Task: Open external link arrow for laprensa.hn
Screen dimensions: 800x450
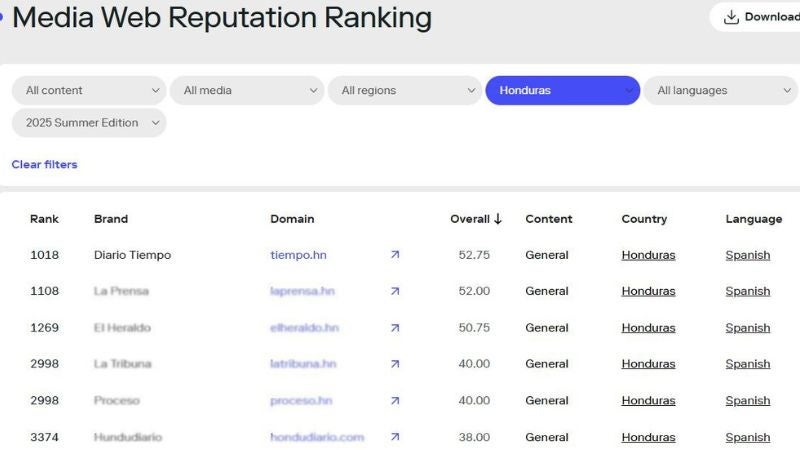Action: click(x=395, y=291)
